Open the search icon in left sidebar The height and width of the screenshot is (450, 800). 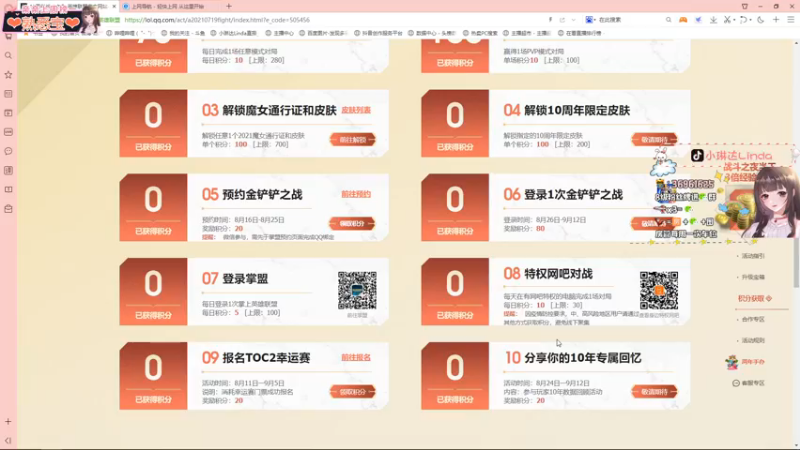(8, 55)
